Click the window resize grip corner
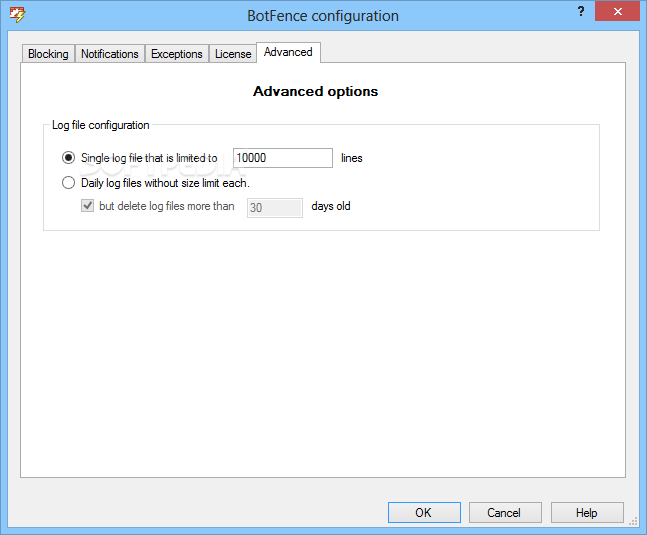 633,521
